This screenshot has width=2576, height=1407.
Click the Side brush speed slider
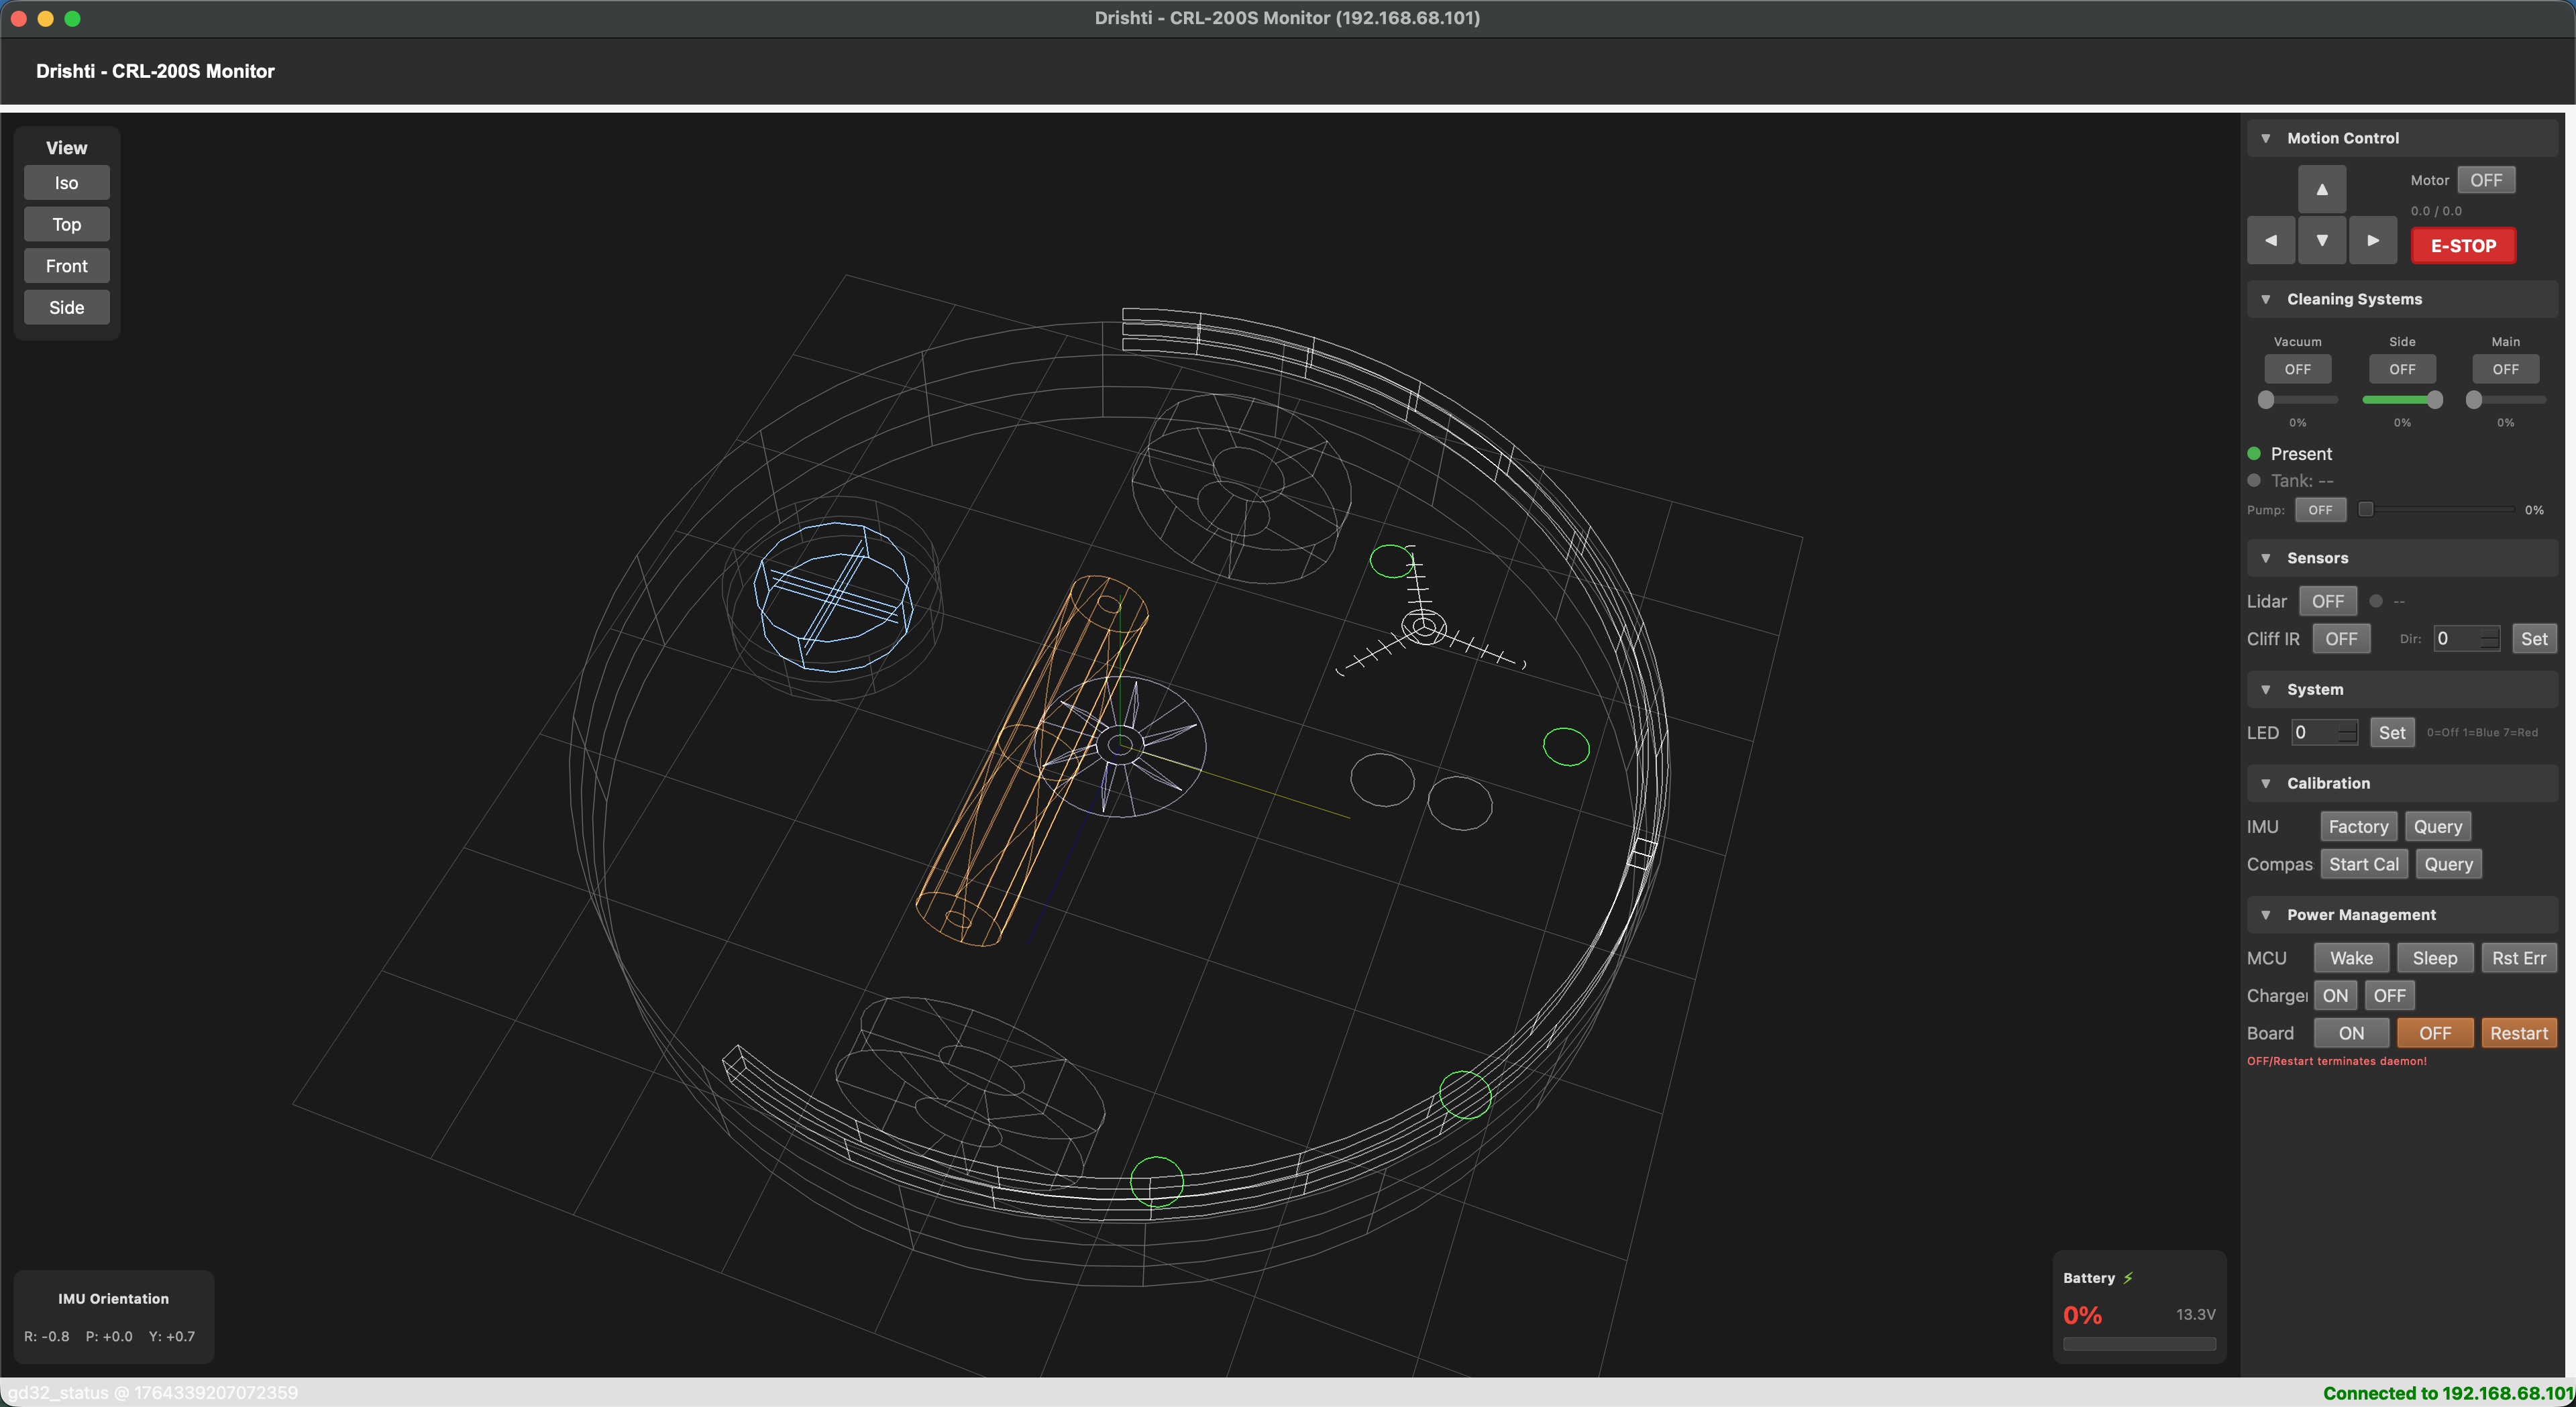tap(2401, 400)
